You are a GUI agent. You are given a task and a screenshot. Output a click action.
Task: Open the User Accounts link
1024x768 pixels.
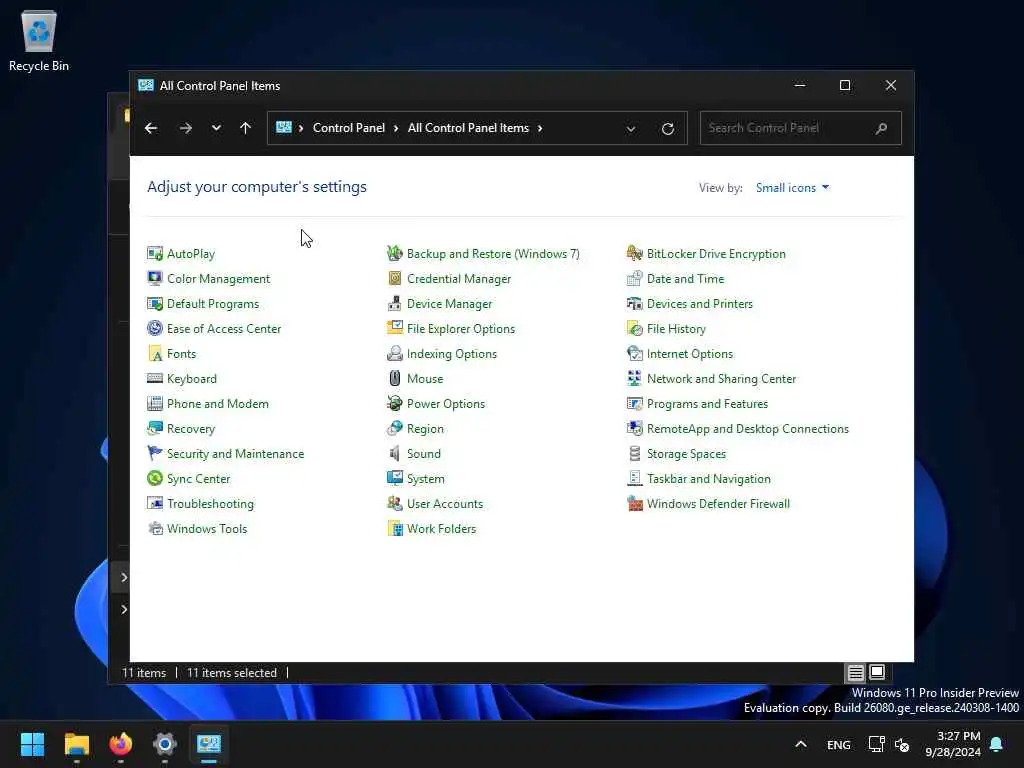pyautogui.click(x=445, y=504)
